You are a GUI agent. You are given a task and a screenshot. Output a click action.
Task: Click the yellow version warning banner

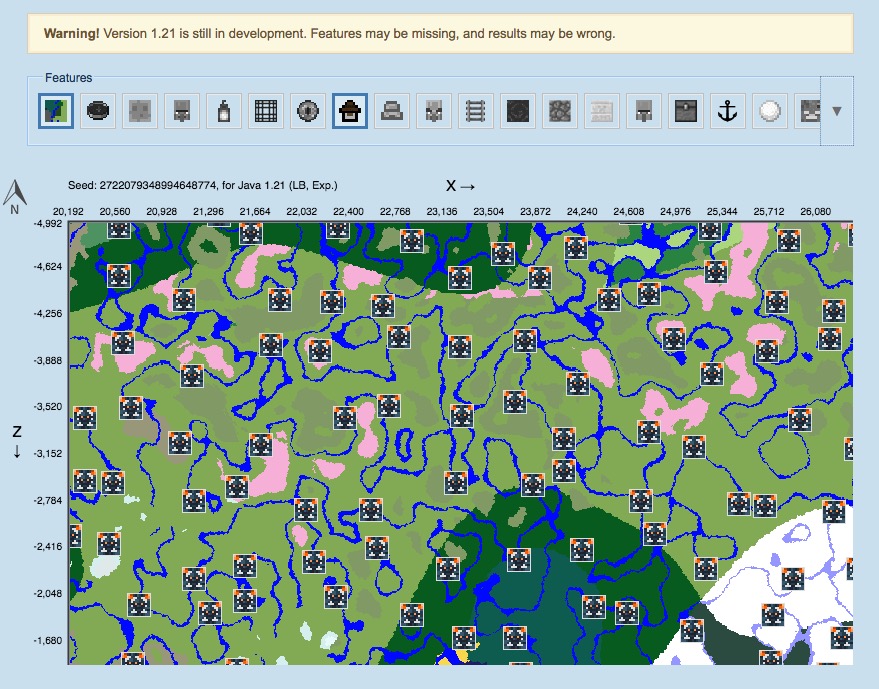point(440,34)
